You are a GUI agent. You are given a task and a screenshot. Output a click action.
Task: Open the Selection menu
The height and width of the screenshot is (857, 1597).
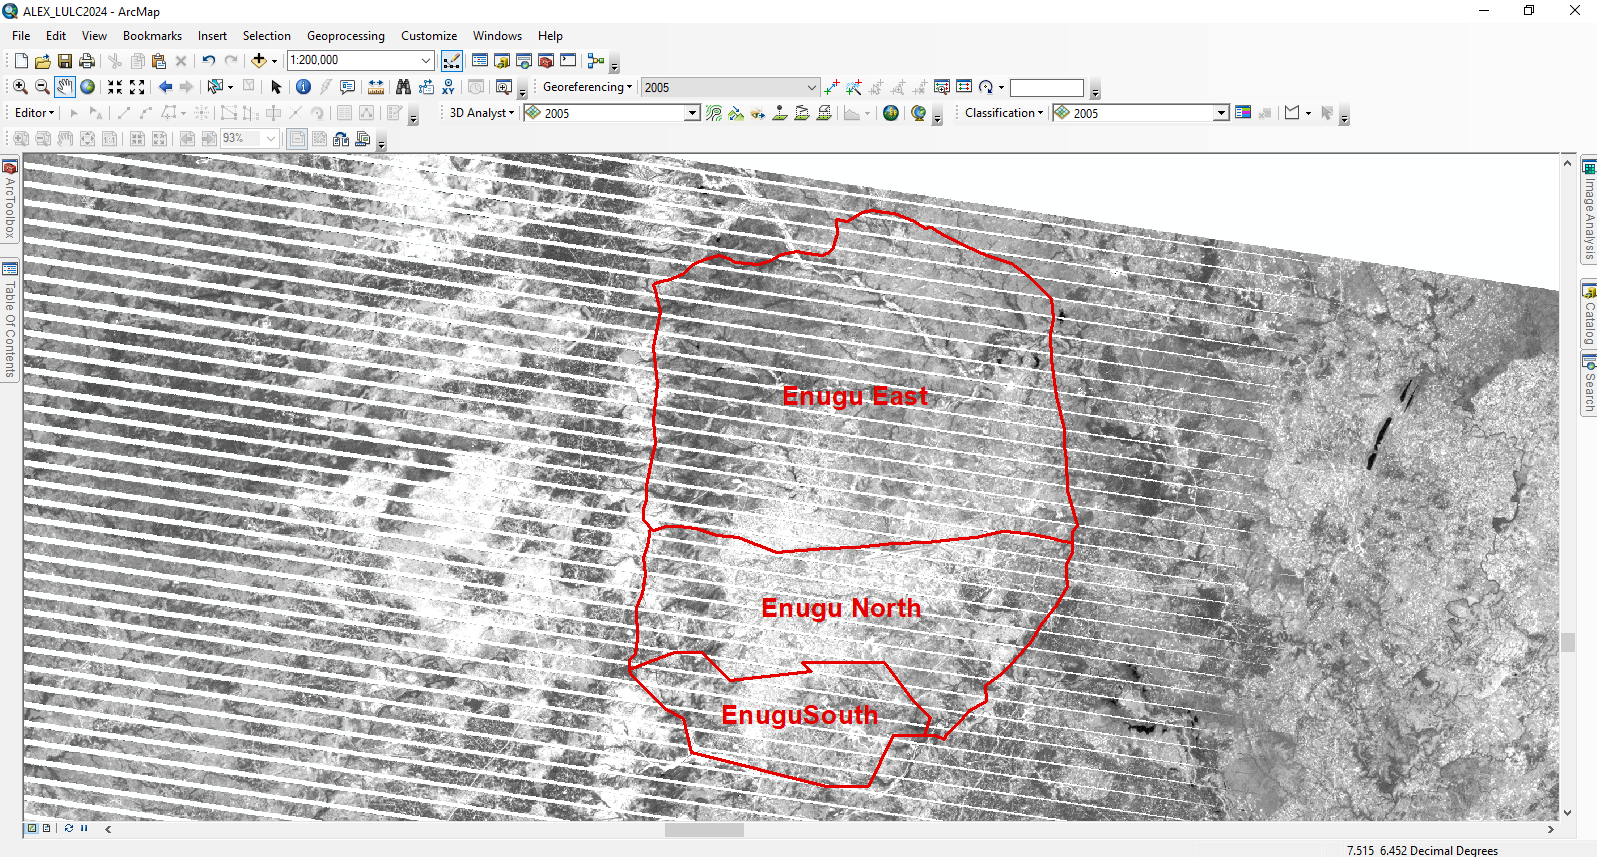pos(266,35)
